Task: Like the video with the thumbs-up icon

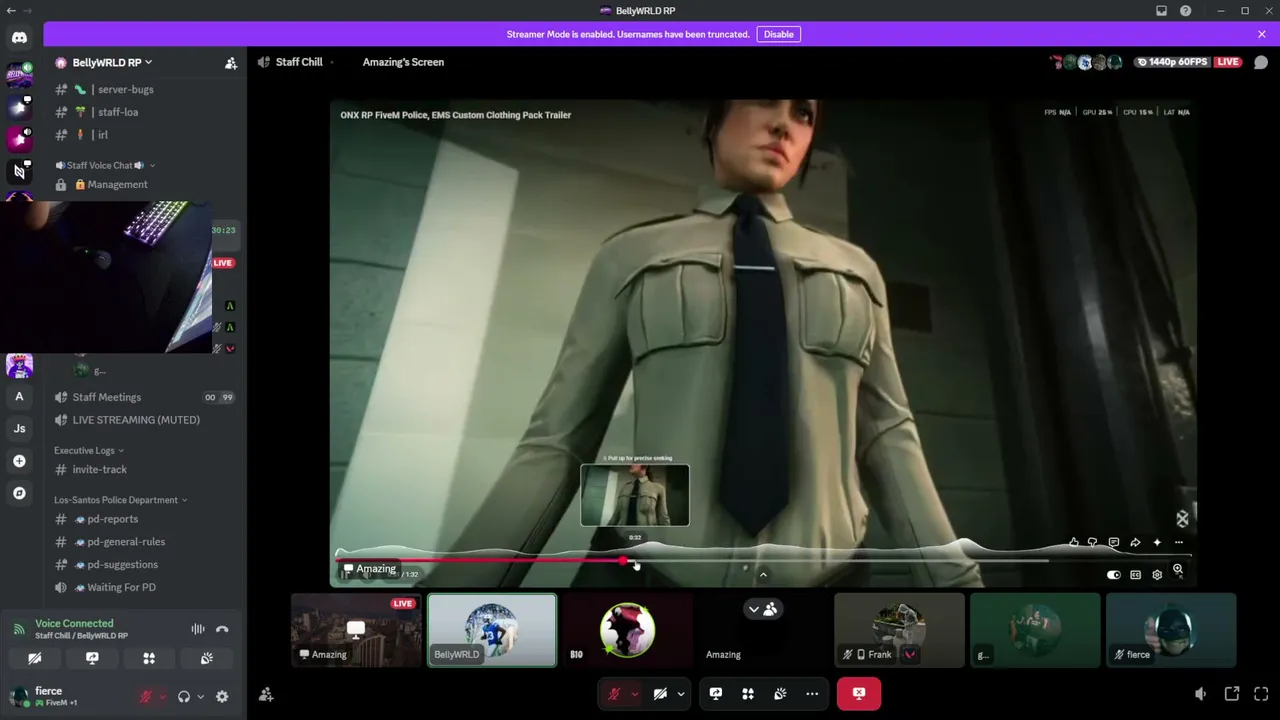Action: 1073,542
